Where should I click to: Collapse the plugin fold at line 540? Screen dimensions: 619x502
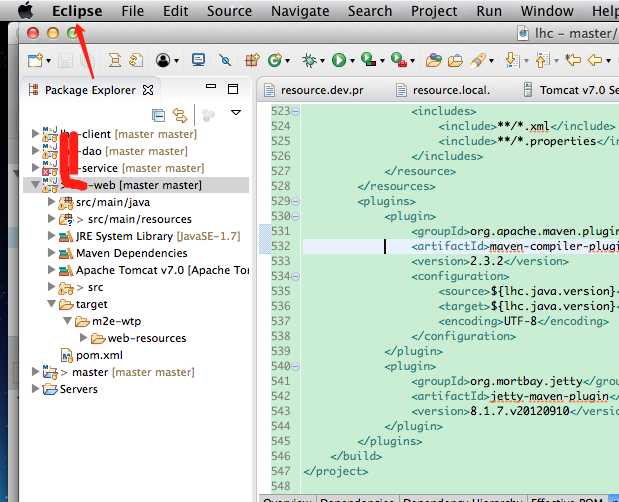point(295,366)
